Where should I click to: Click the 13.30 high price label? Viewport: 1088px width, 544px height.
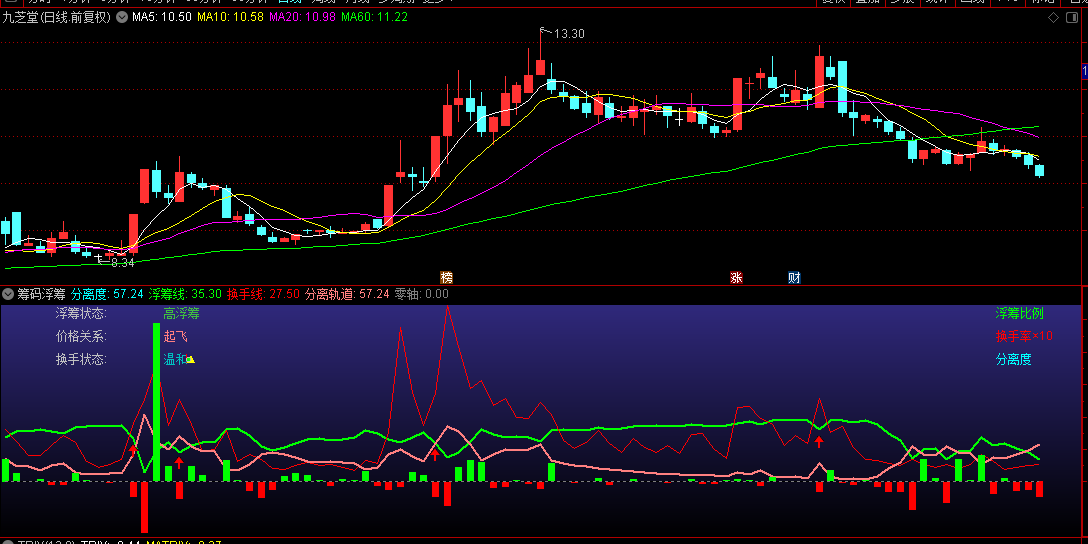(568, 33)
